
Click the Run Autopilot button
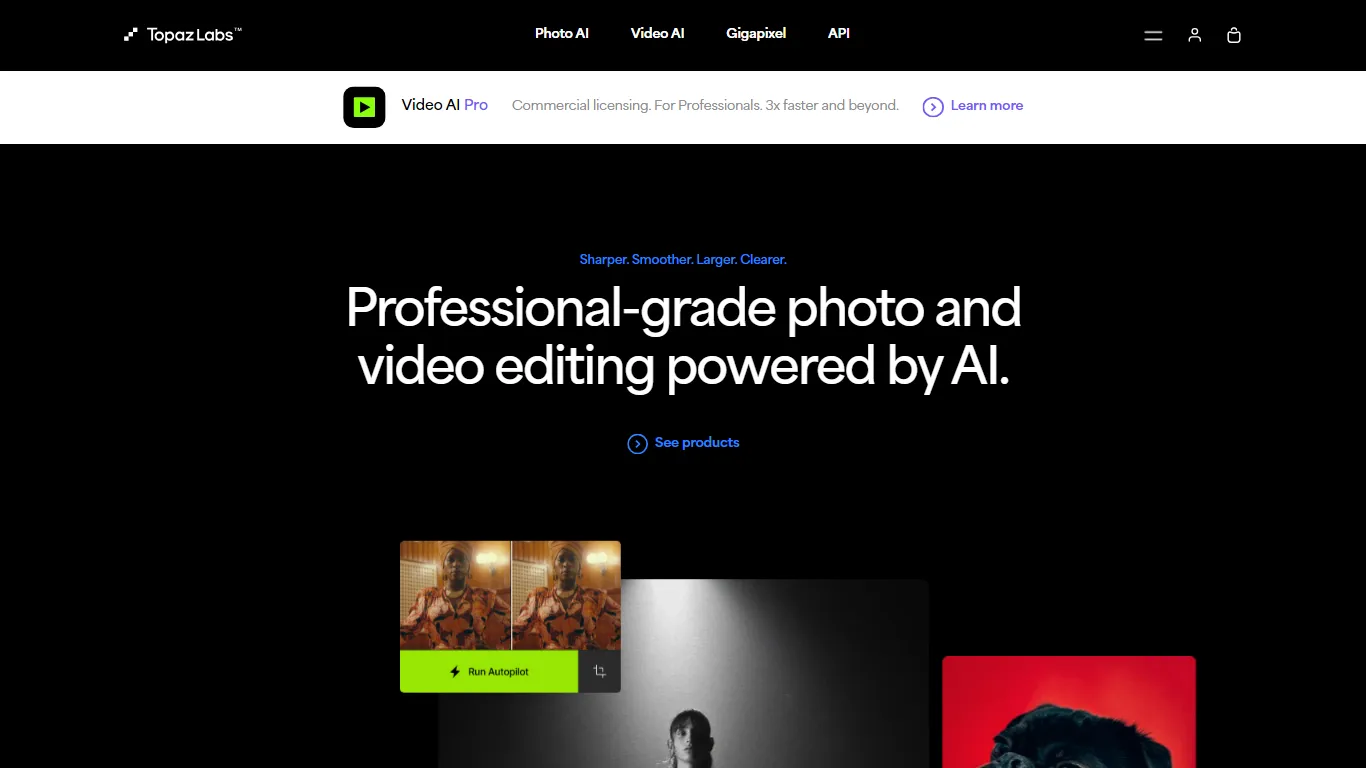[x=489, y=672]
